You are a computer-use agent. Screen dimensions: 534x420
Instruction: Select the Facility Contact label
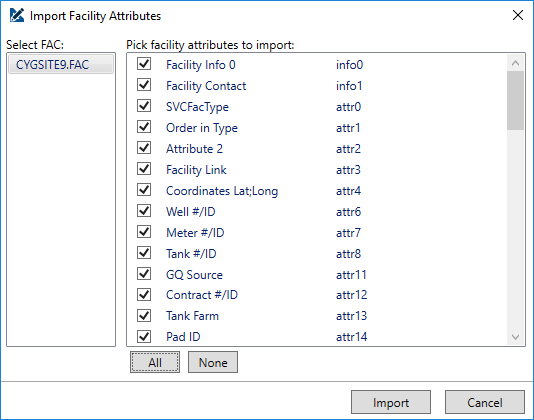point(206,86)
